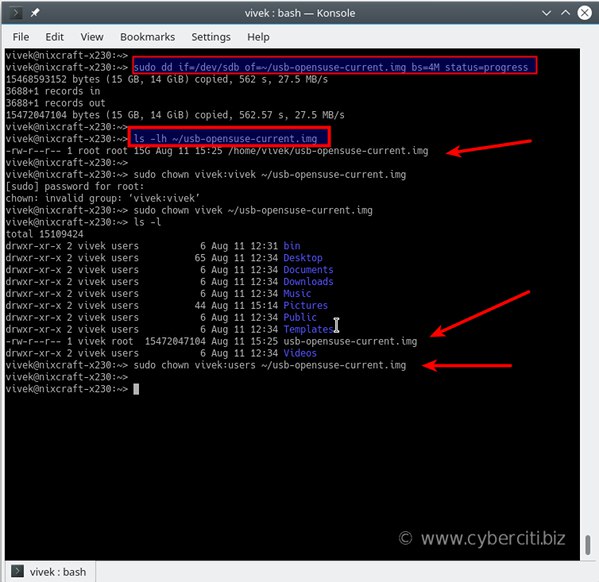Close the Konsole window
The width and height of the screenshot is (599, 582).
pos(584,13)
